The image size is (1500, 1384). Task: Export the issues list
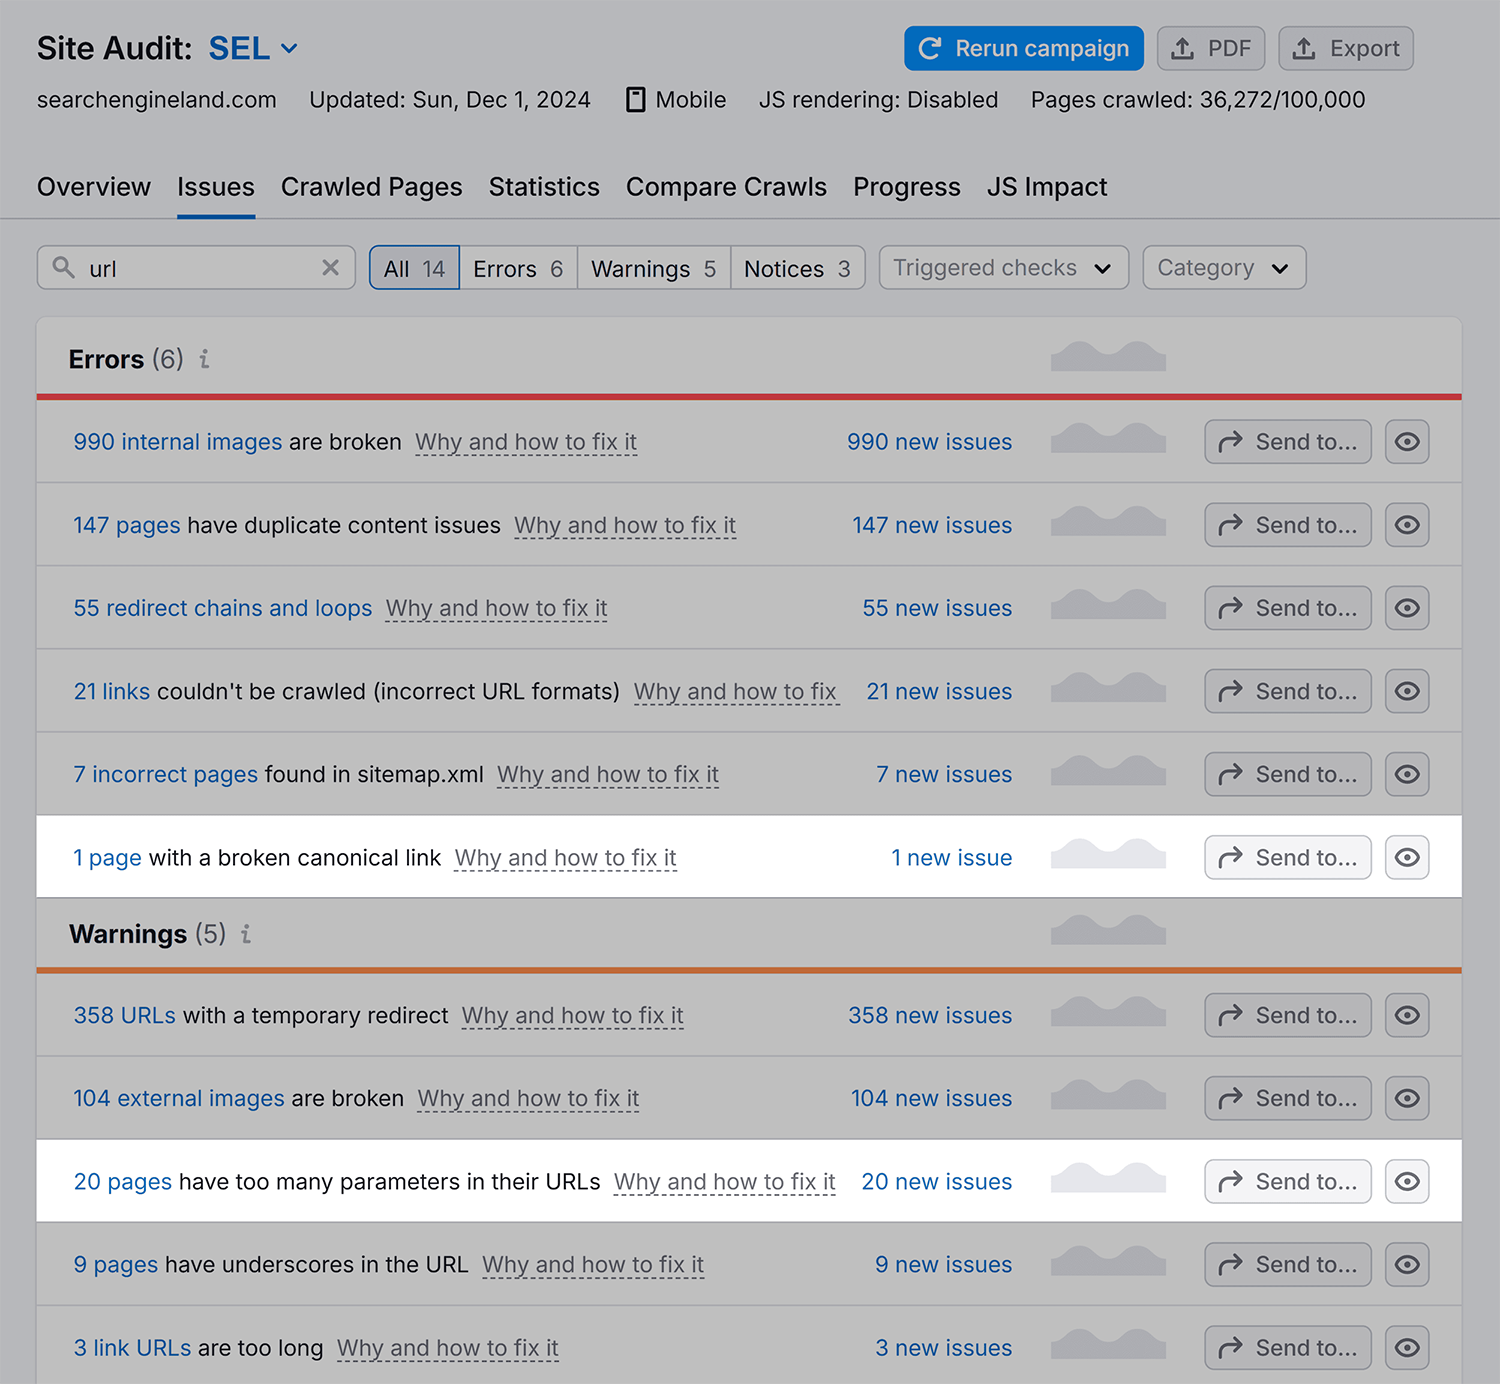(1346, 48)
